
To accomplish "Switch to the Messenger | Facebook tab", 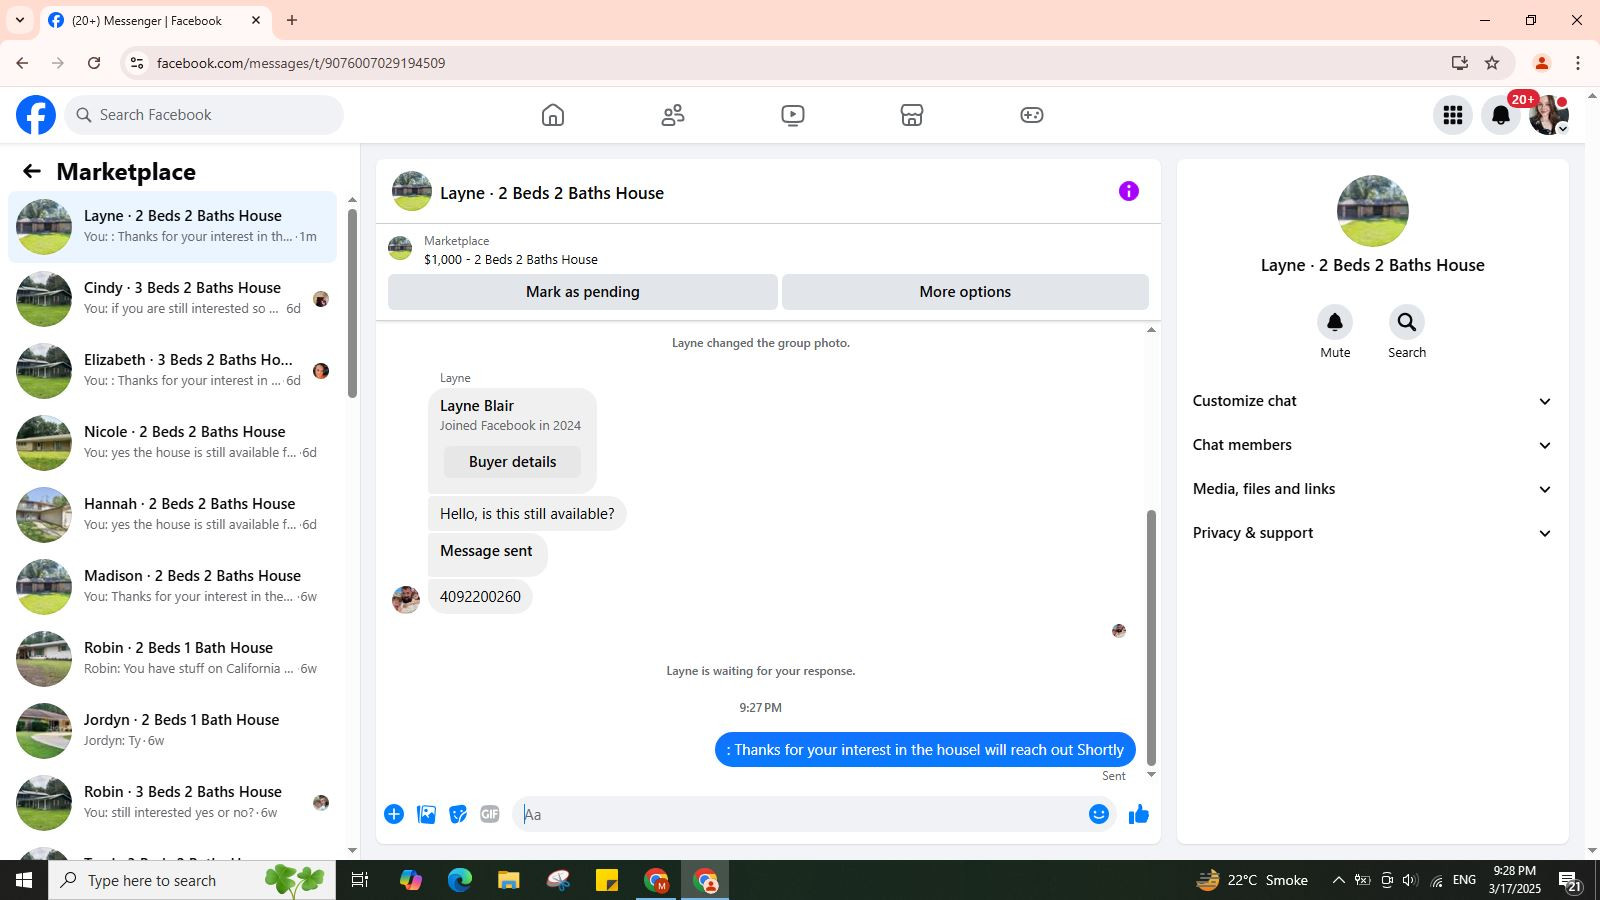I will point(156,20).
